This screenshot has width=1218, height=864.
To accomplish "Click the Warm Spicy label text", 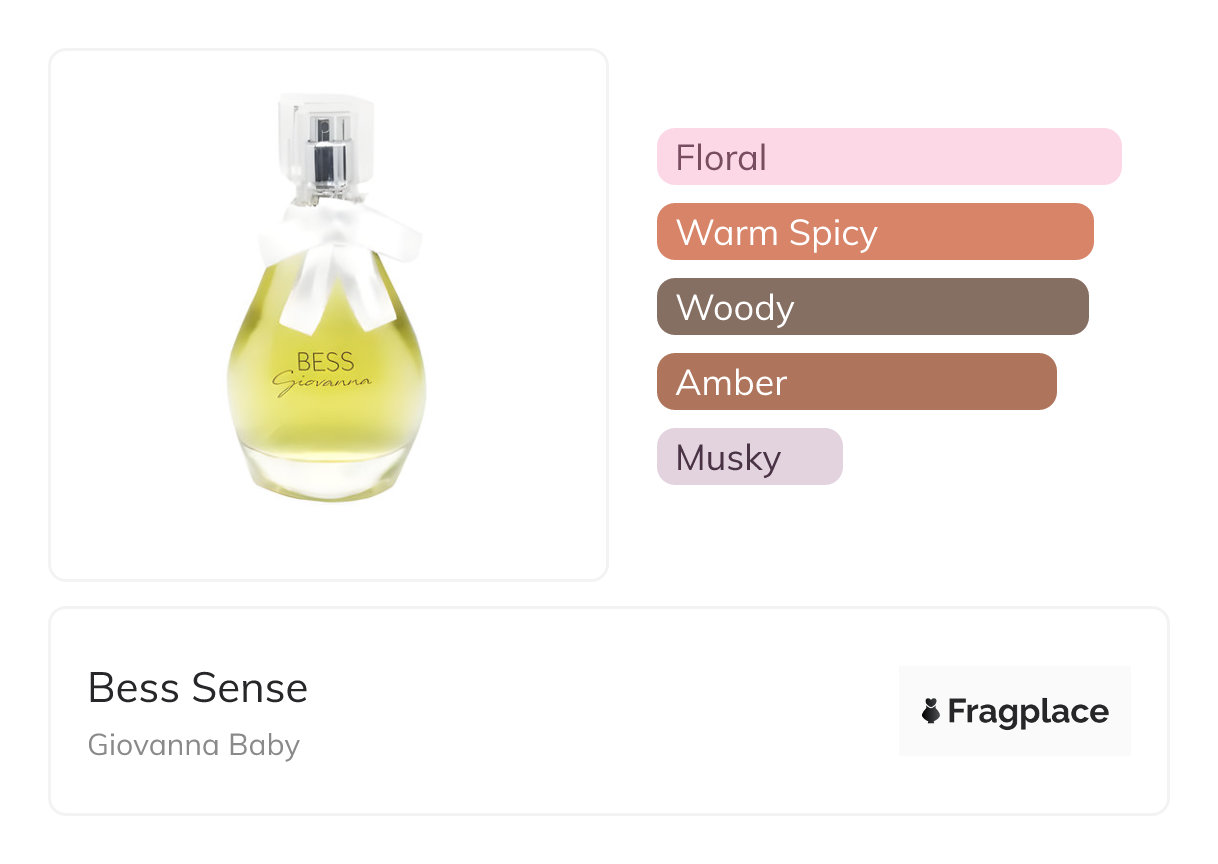I will [776, 232].
